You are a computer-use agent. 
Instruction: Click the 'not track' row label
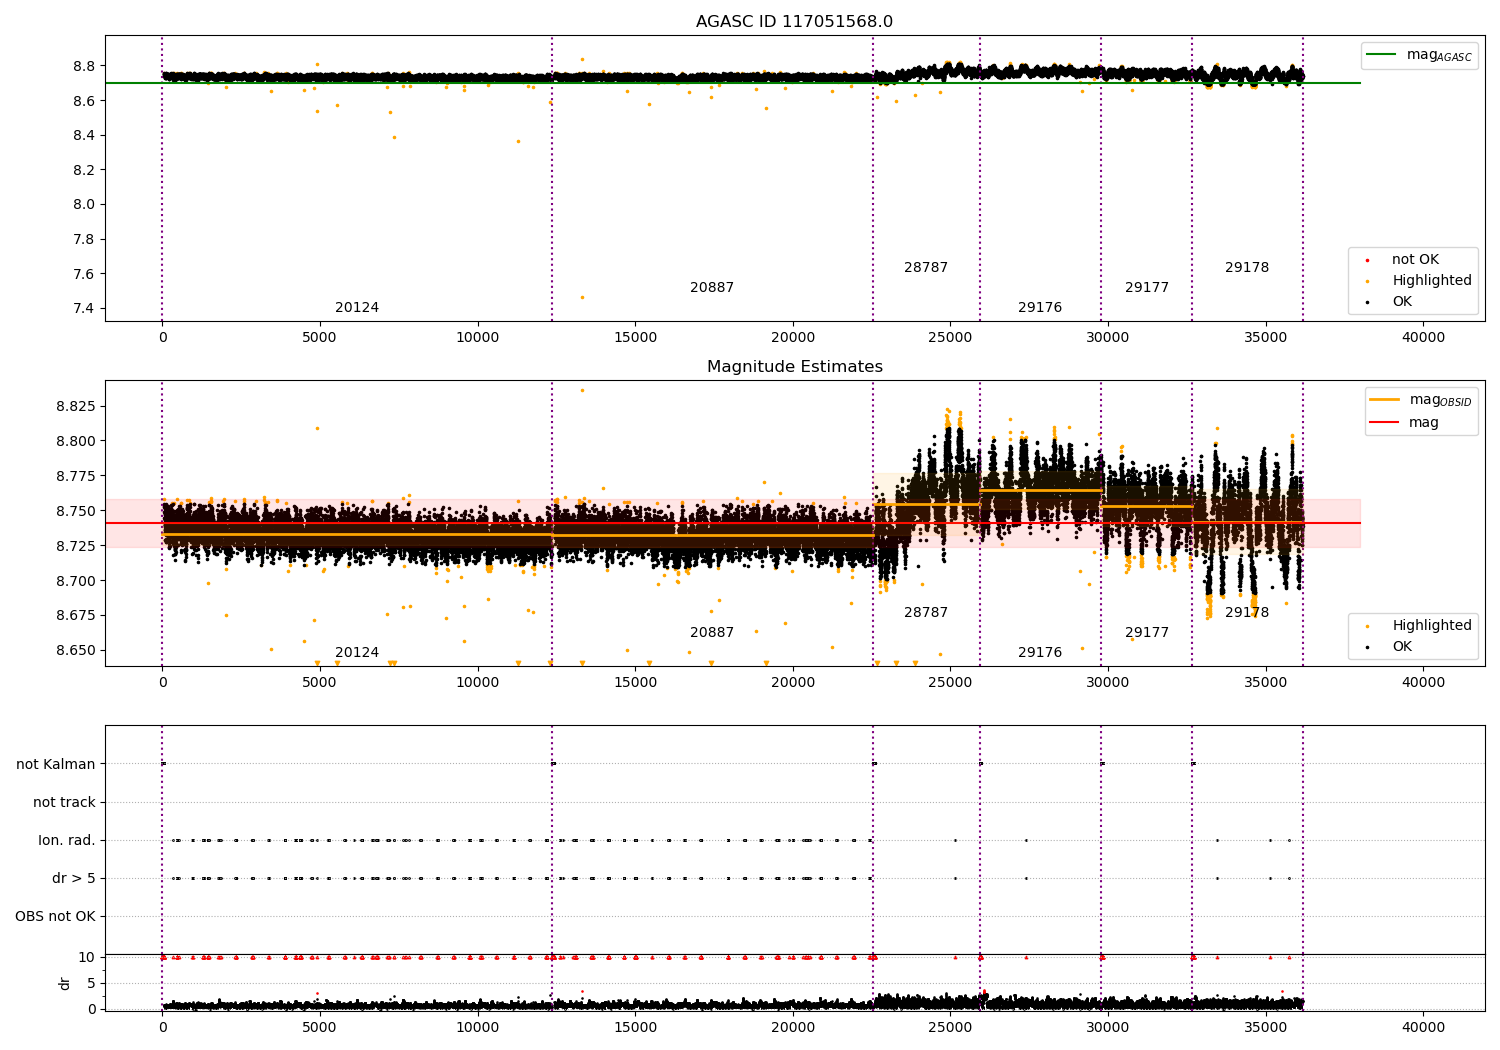pos(64,802)
